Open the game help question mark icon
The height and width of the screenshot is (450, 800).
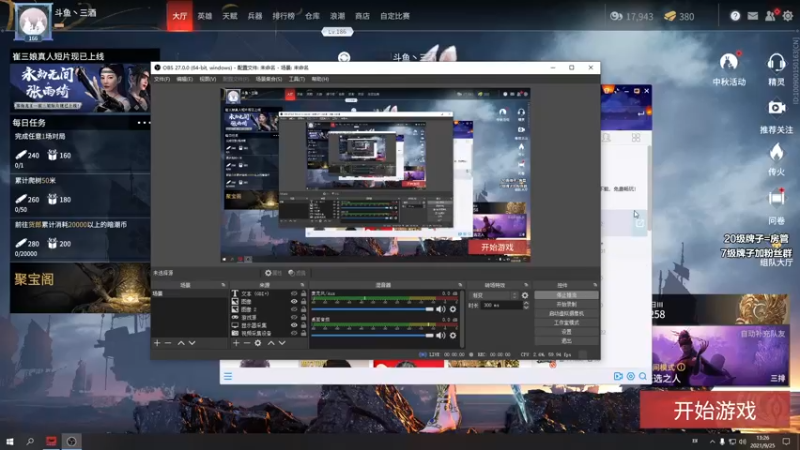(735, 16)
